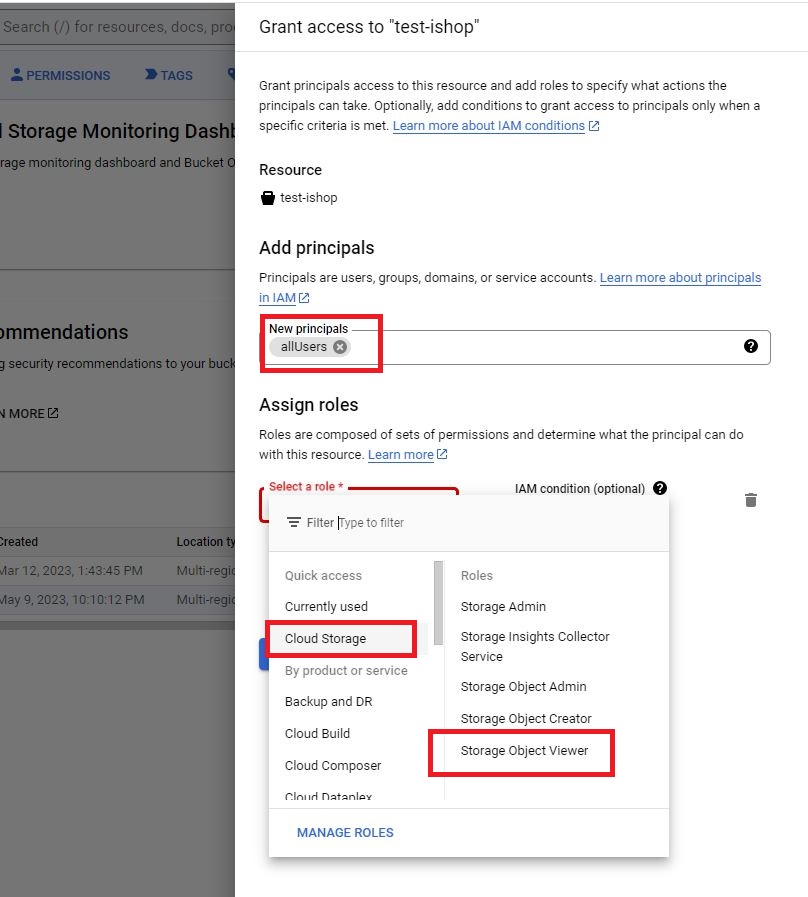The image size is (808, 897).
Task: Select Cloud Storage in quick access
Action: [325, 639]
